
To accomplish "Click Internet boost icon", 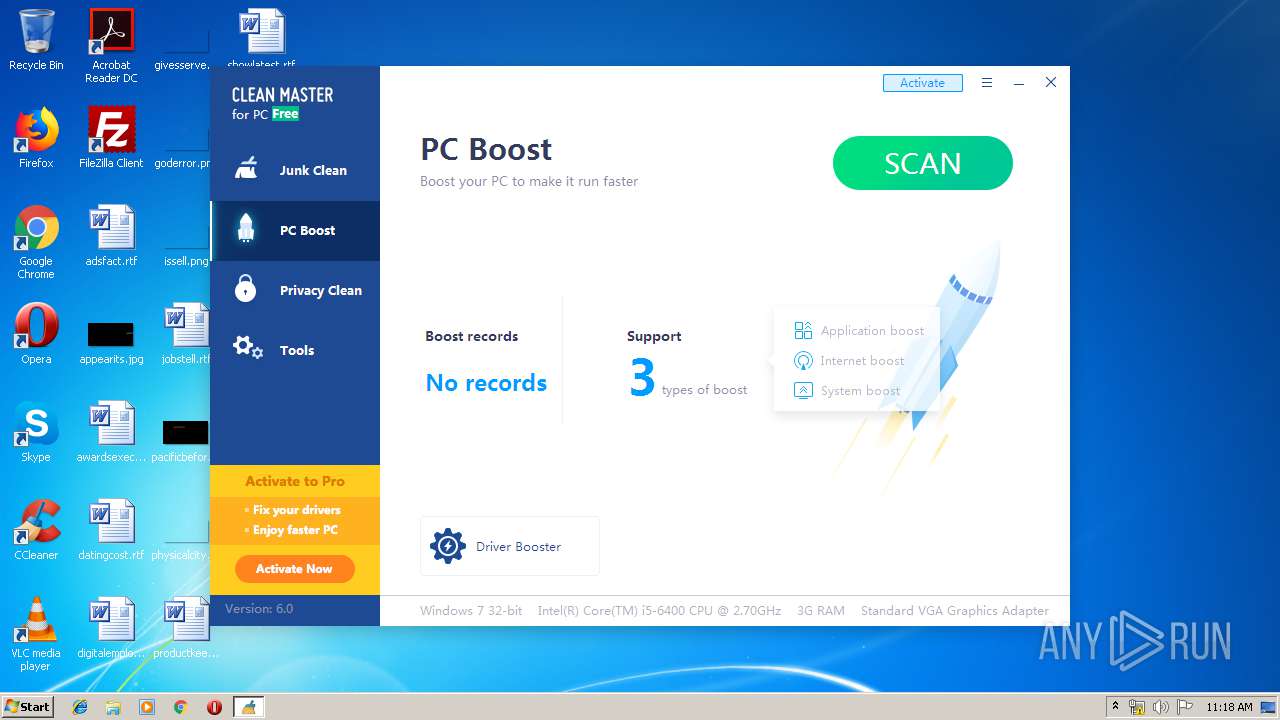I will [x=803, y=360].
